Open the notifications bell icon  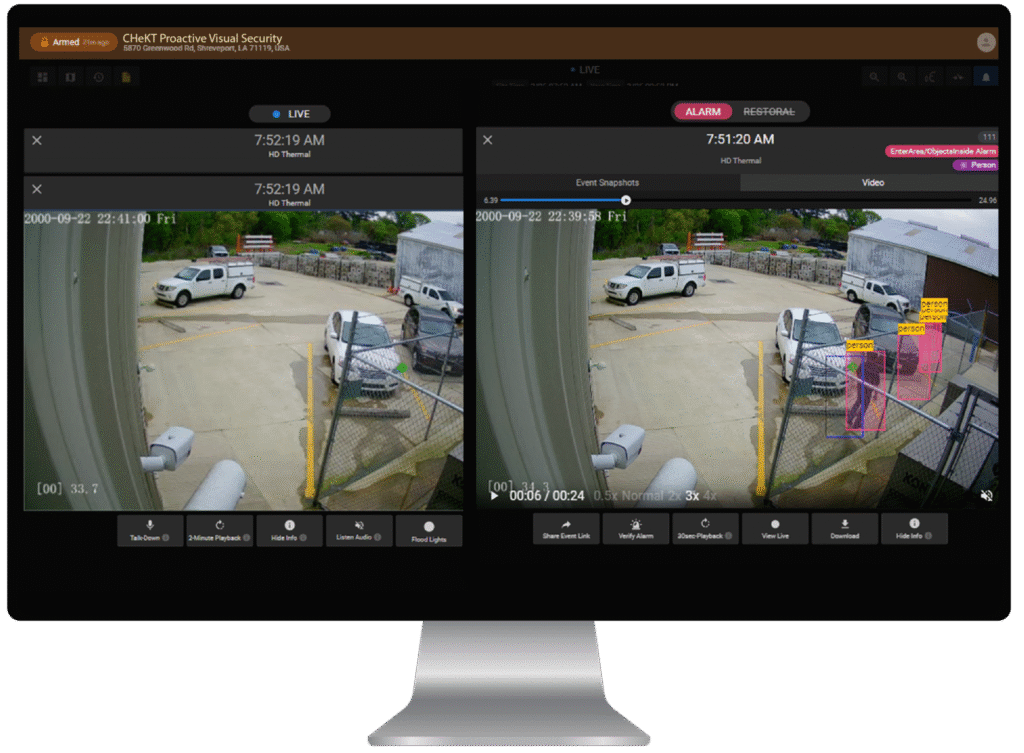pyautogui.click(x=985, y=76)
